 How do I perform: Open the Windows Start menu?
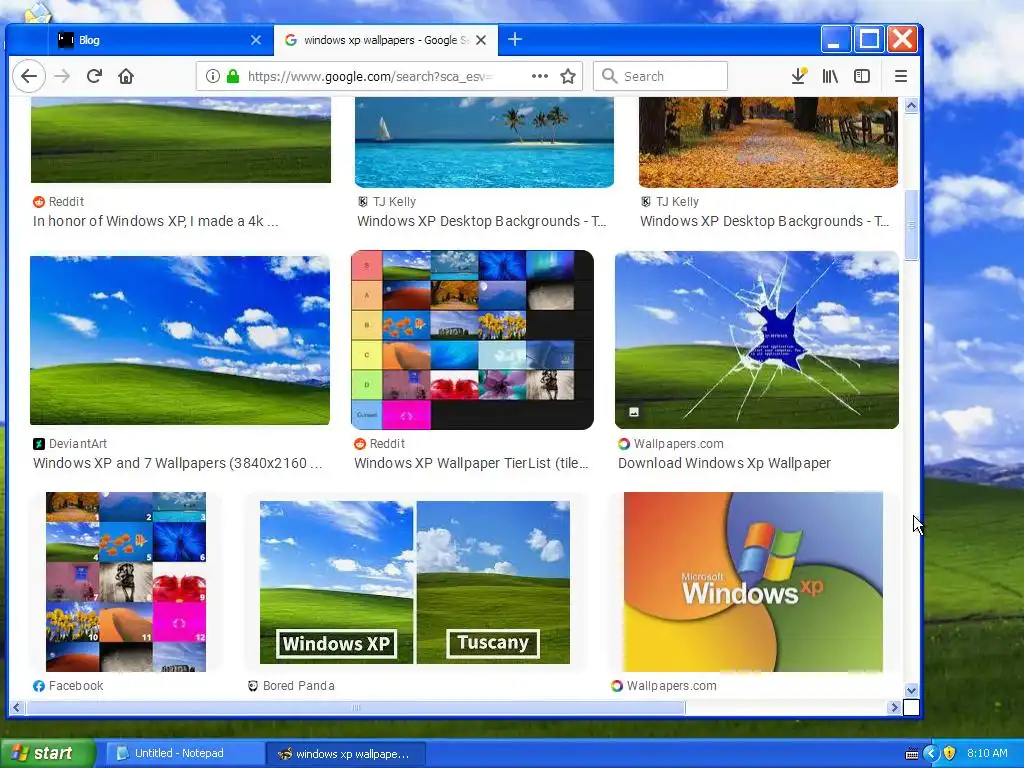tap(47, 754)
